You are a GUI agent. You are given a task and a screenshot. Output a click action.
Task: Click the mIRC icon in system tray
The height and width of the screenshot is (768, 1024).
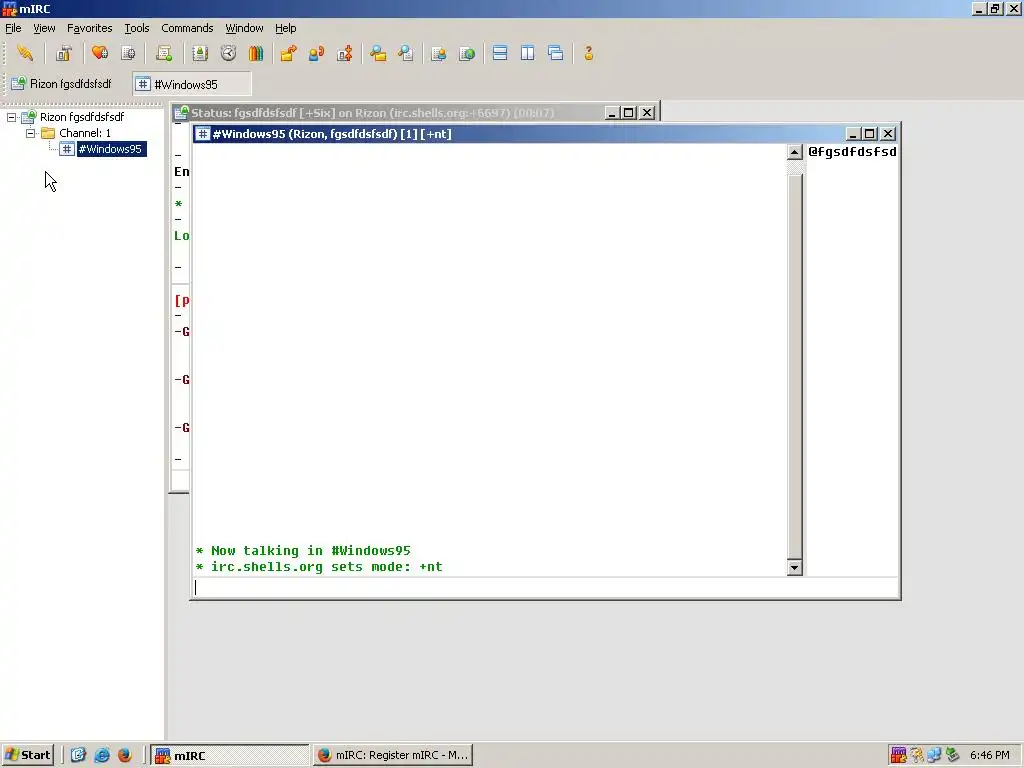899,755
